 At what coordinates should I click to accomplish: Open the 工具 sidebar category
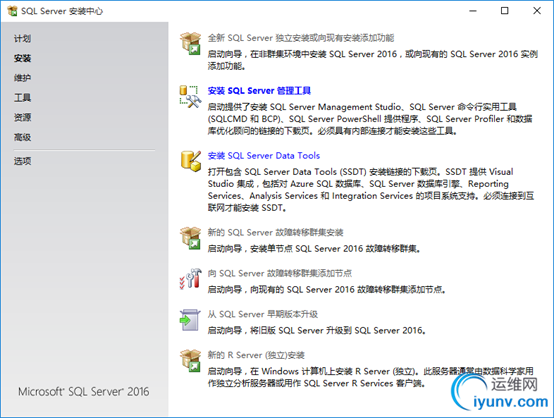tap(22, 98)
